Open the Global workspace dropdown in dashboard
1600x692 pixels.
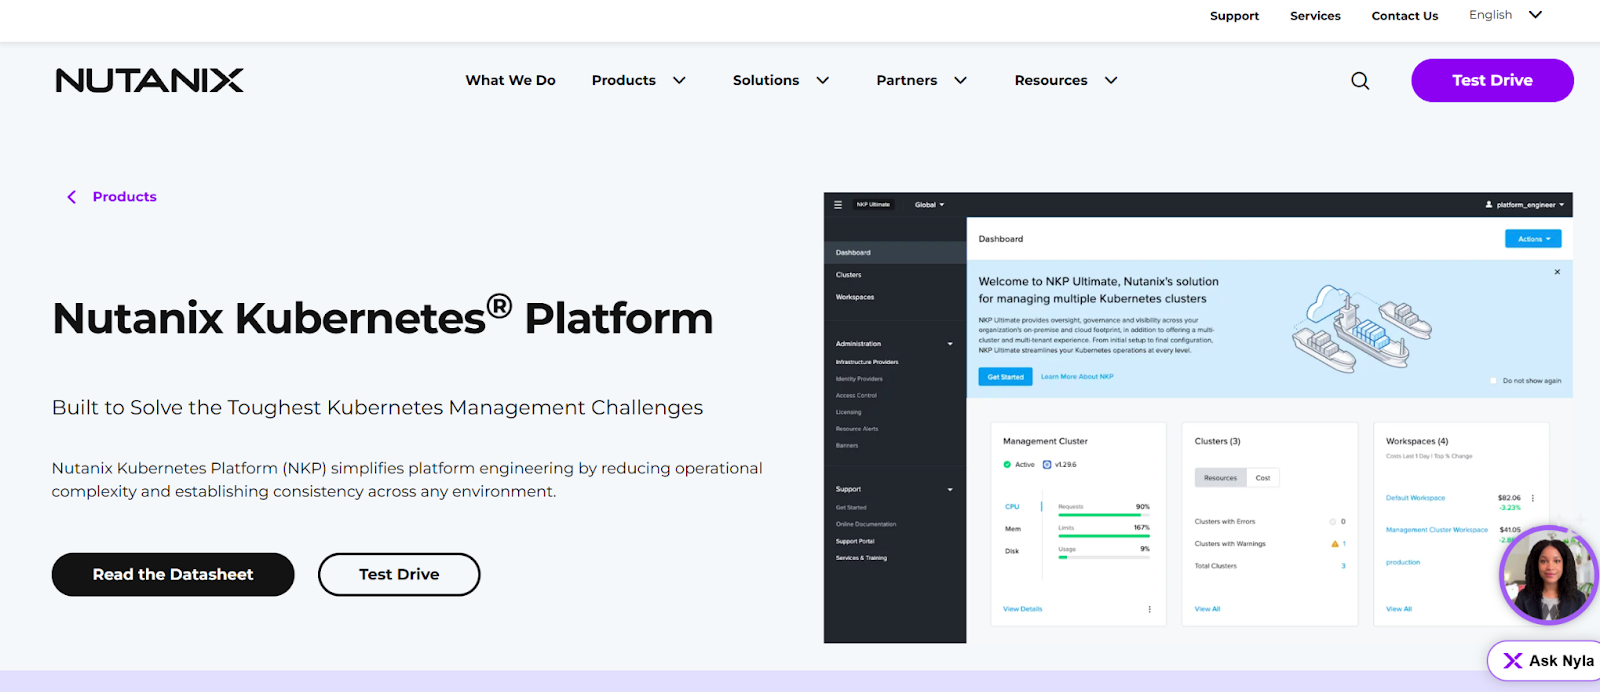pos(929,204)
